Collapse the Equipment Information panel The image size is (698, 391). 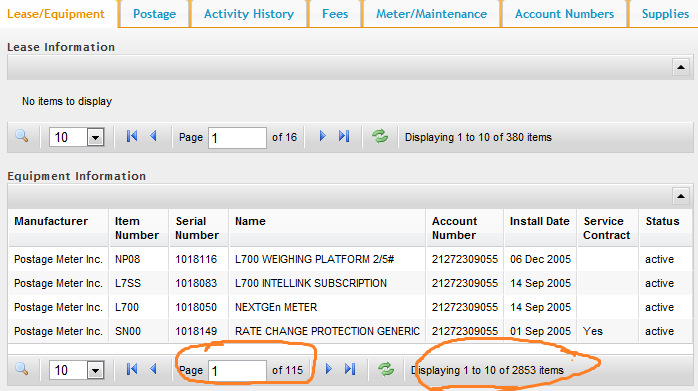[681, 196]
